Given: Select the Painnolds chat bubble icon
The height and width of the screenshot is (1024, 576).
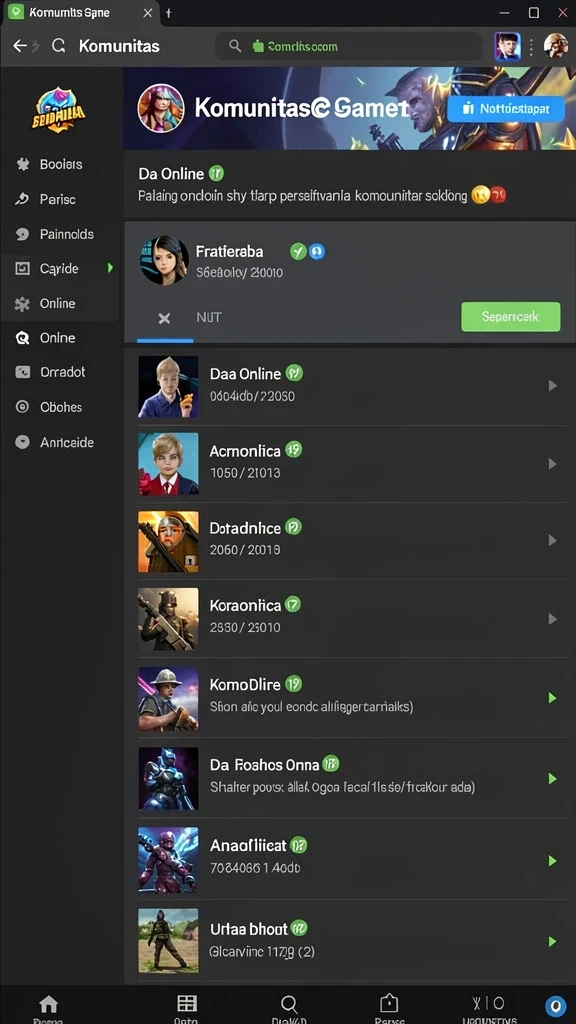Looking at the screenshot, I should click(22, 234).
